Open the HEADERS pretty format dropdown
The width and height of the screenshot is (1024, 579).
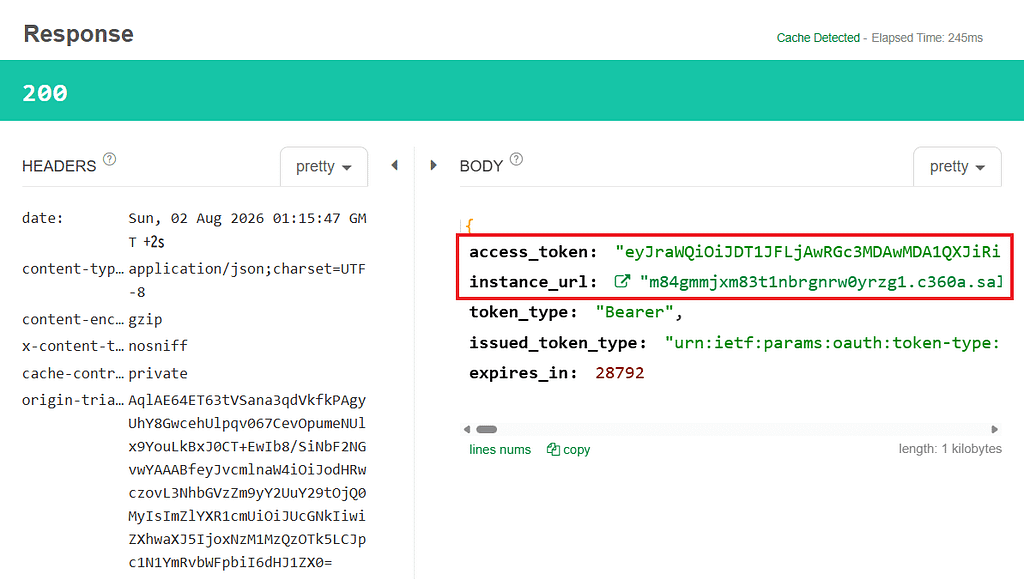pos(324,166)
